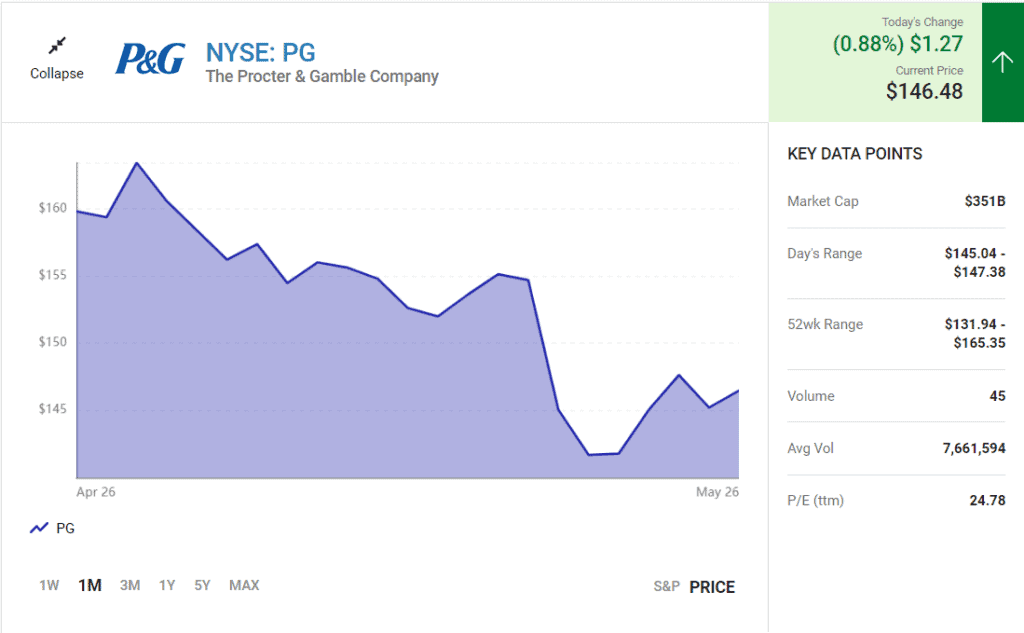Open the NYSE: PG ticker link
The image size is (1024, 633).
260,52
